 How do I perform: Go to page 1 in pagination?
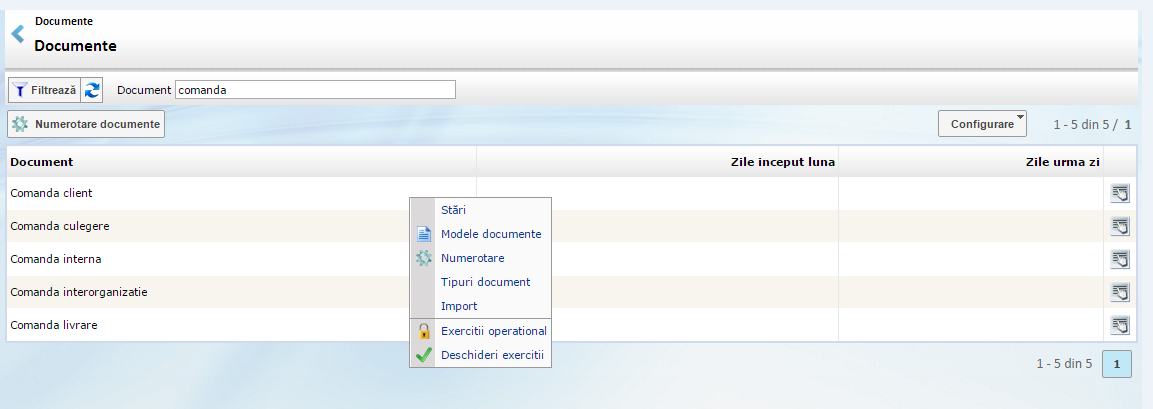[x=1116, y=364]
